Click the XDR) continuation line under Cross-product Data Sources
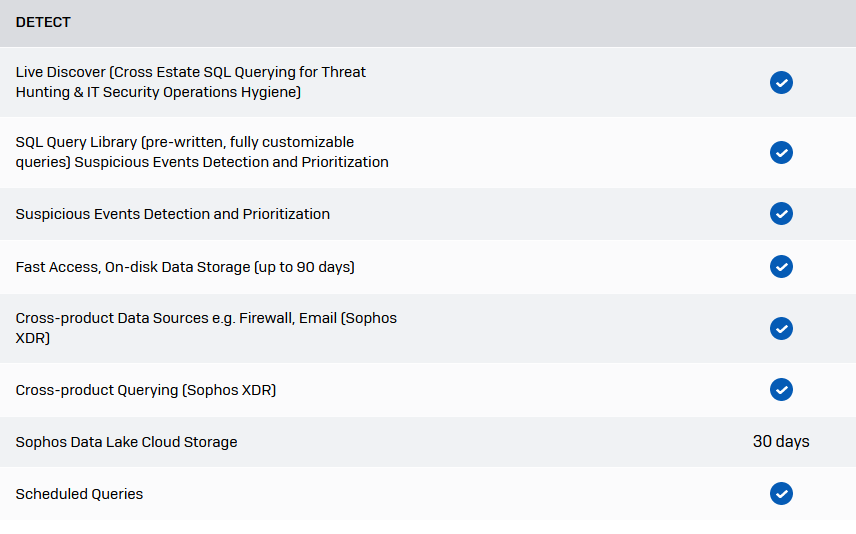Viewport: 856px width, 534px height. 33,338
